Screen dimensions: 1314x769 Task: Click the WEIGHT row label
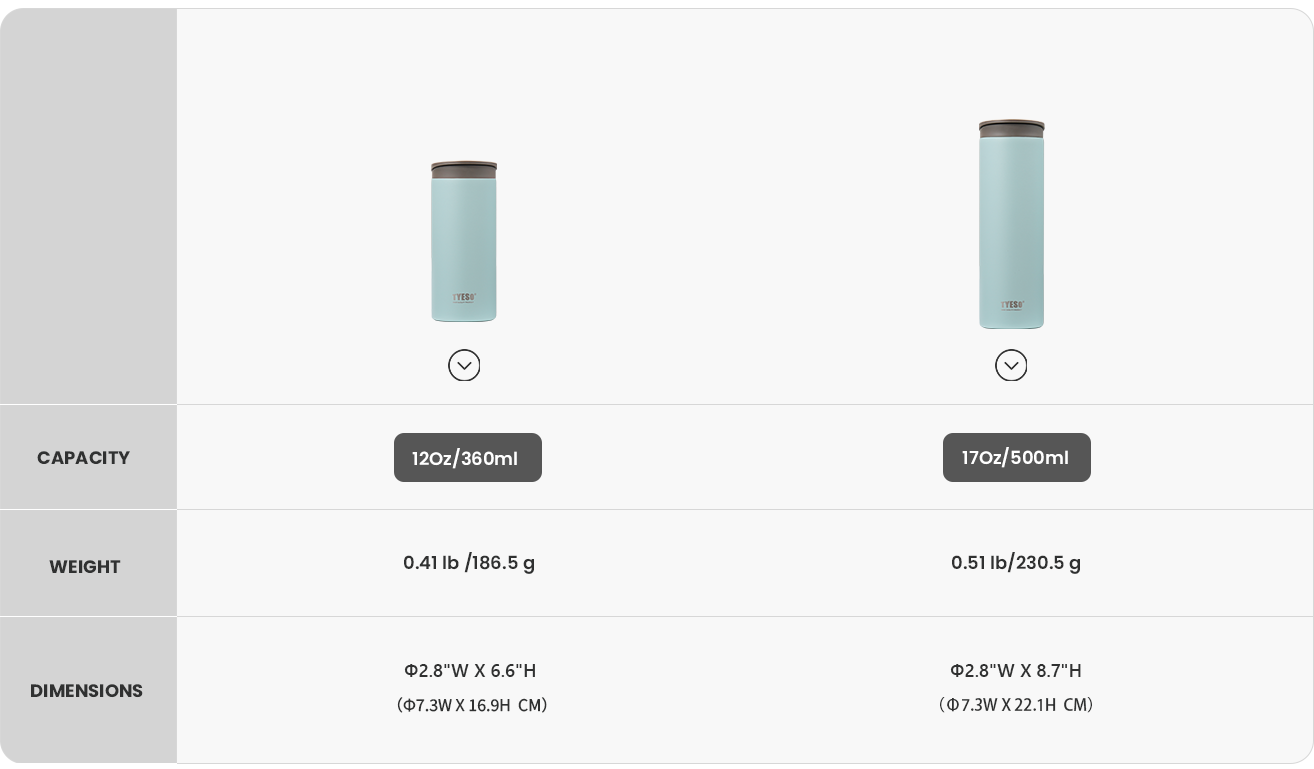click(85, 567)
